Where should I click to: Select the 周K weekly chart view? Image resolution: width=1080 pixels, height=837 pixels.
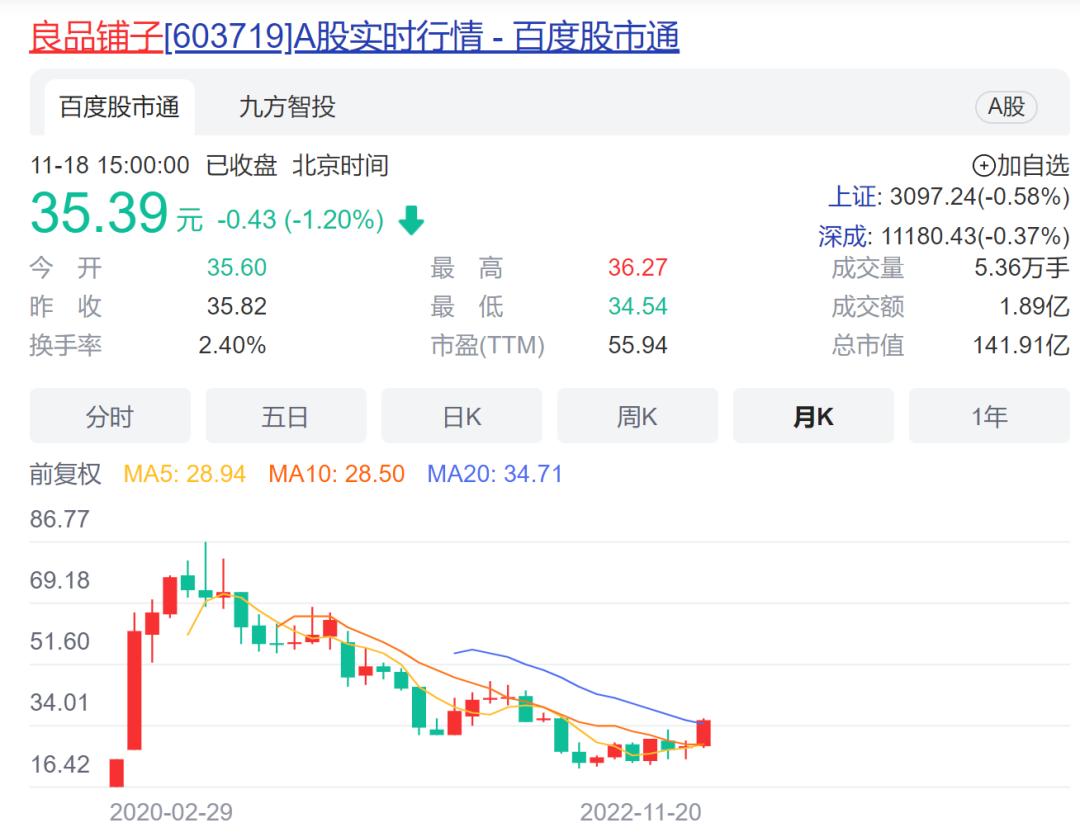(x=637, y=416)
